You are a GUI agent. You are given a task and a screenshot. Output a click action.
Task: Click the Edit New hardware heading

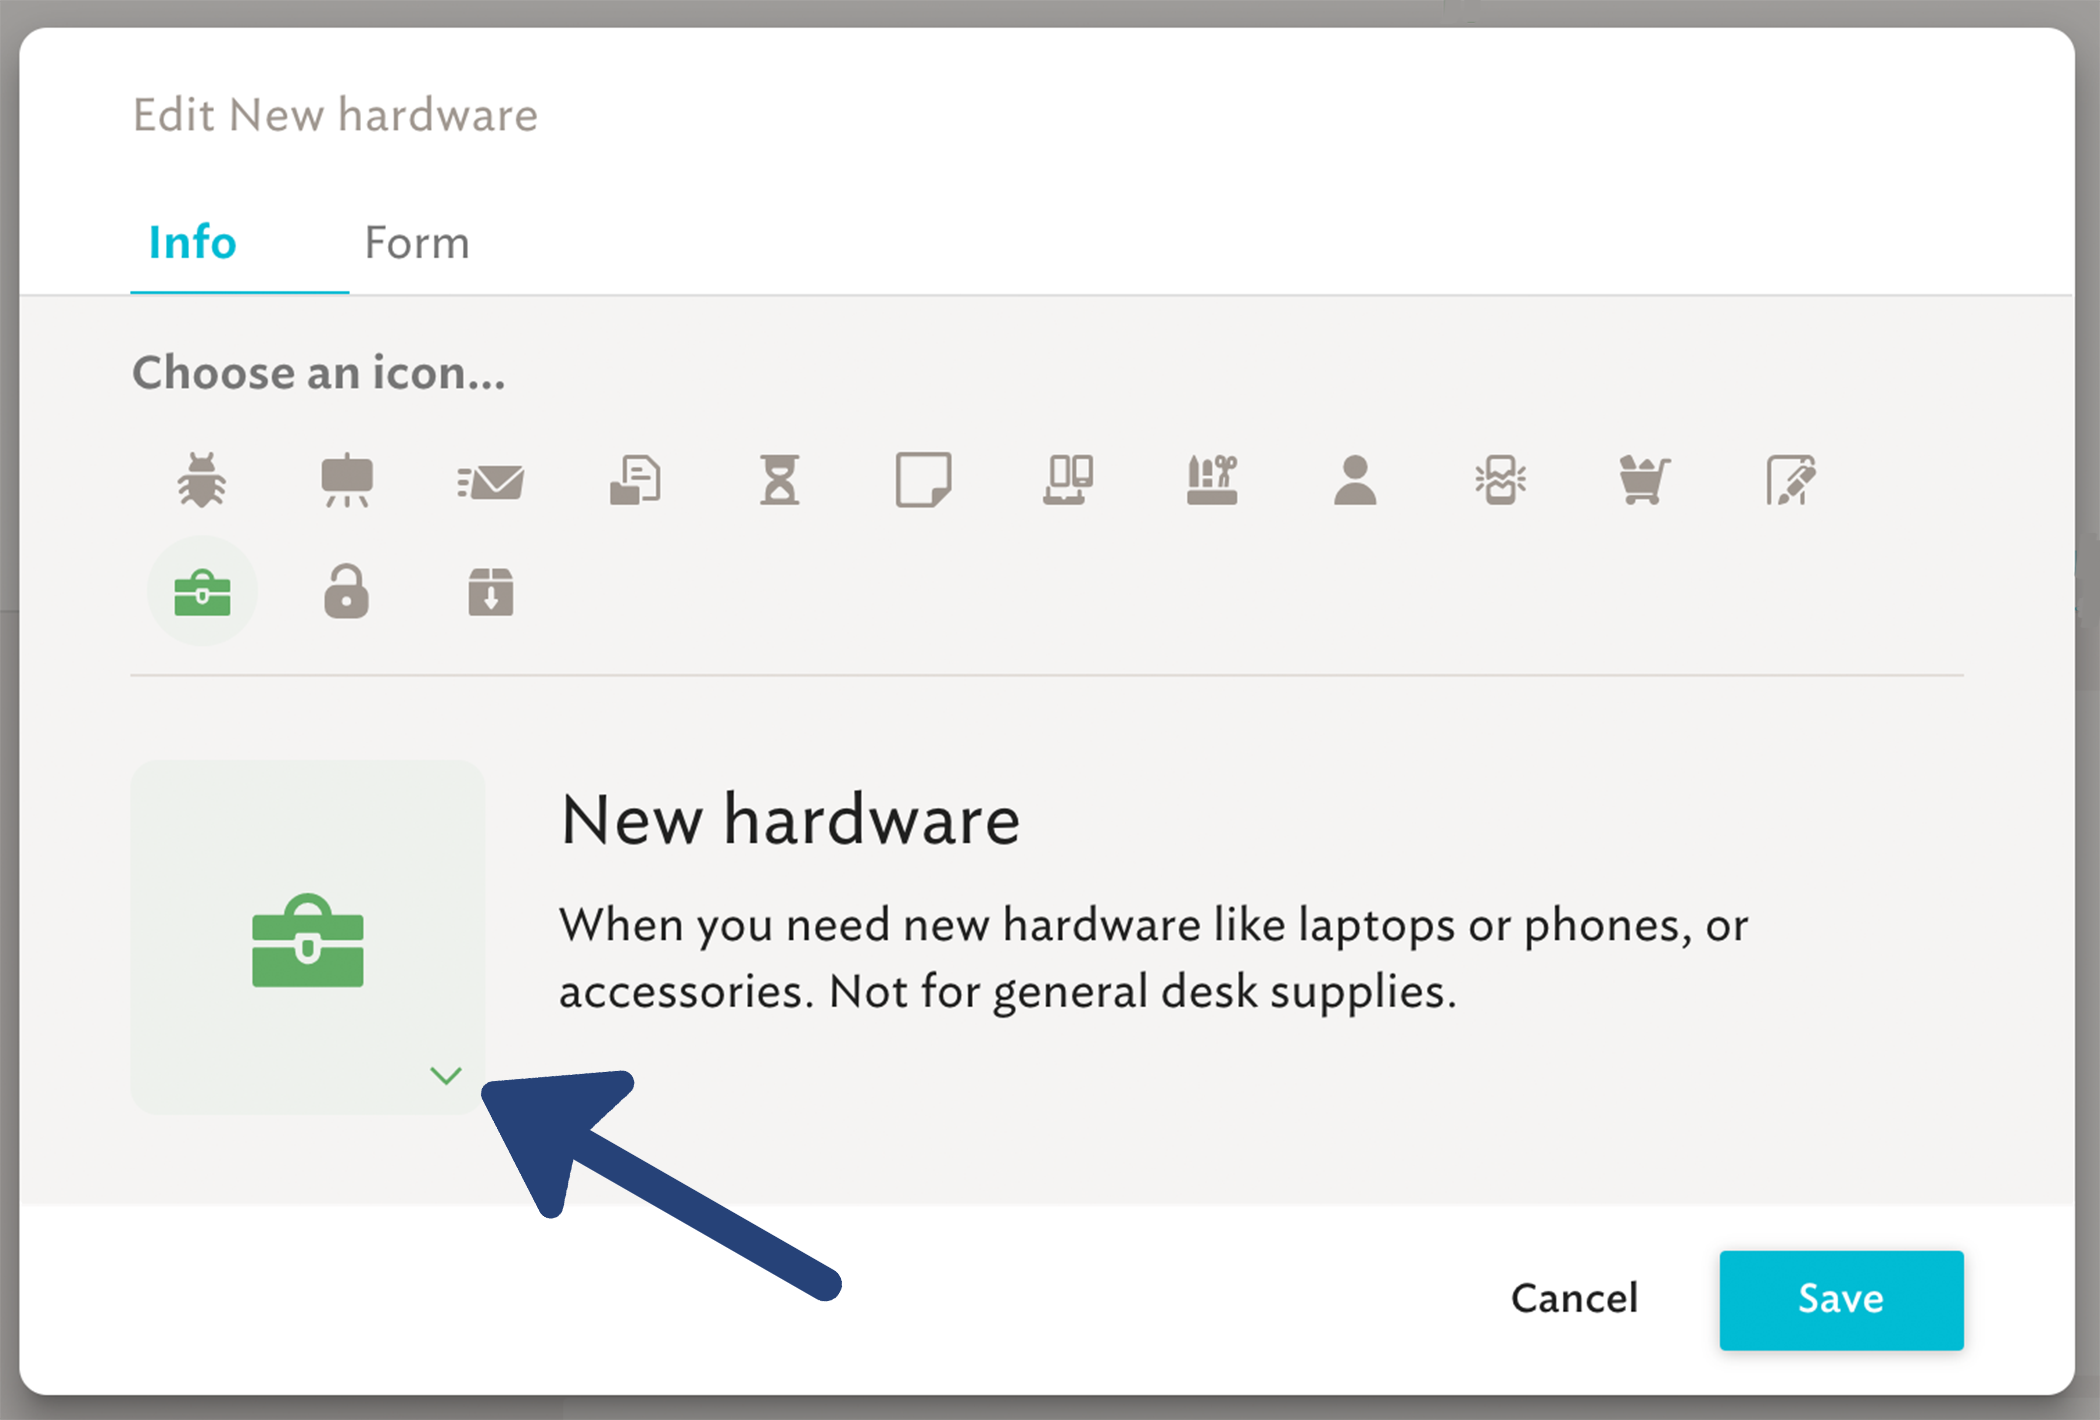click(x=335, y=115)
